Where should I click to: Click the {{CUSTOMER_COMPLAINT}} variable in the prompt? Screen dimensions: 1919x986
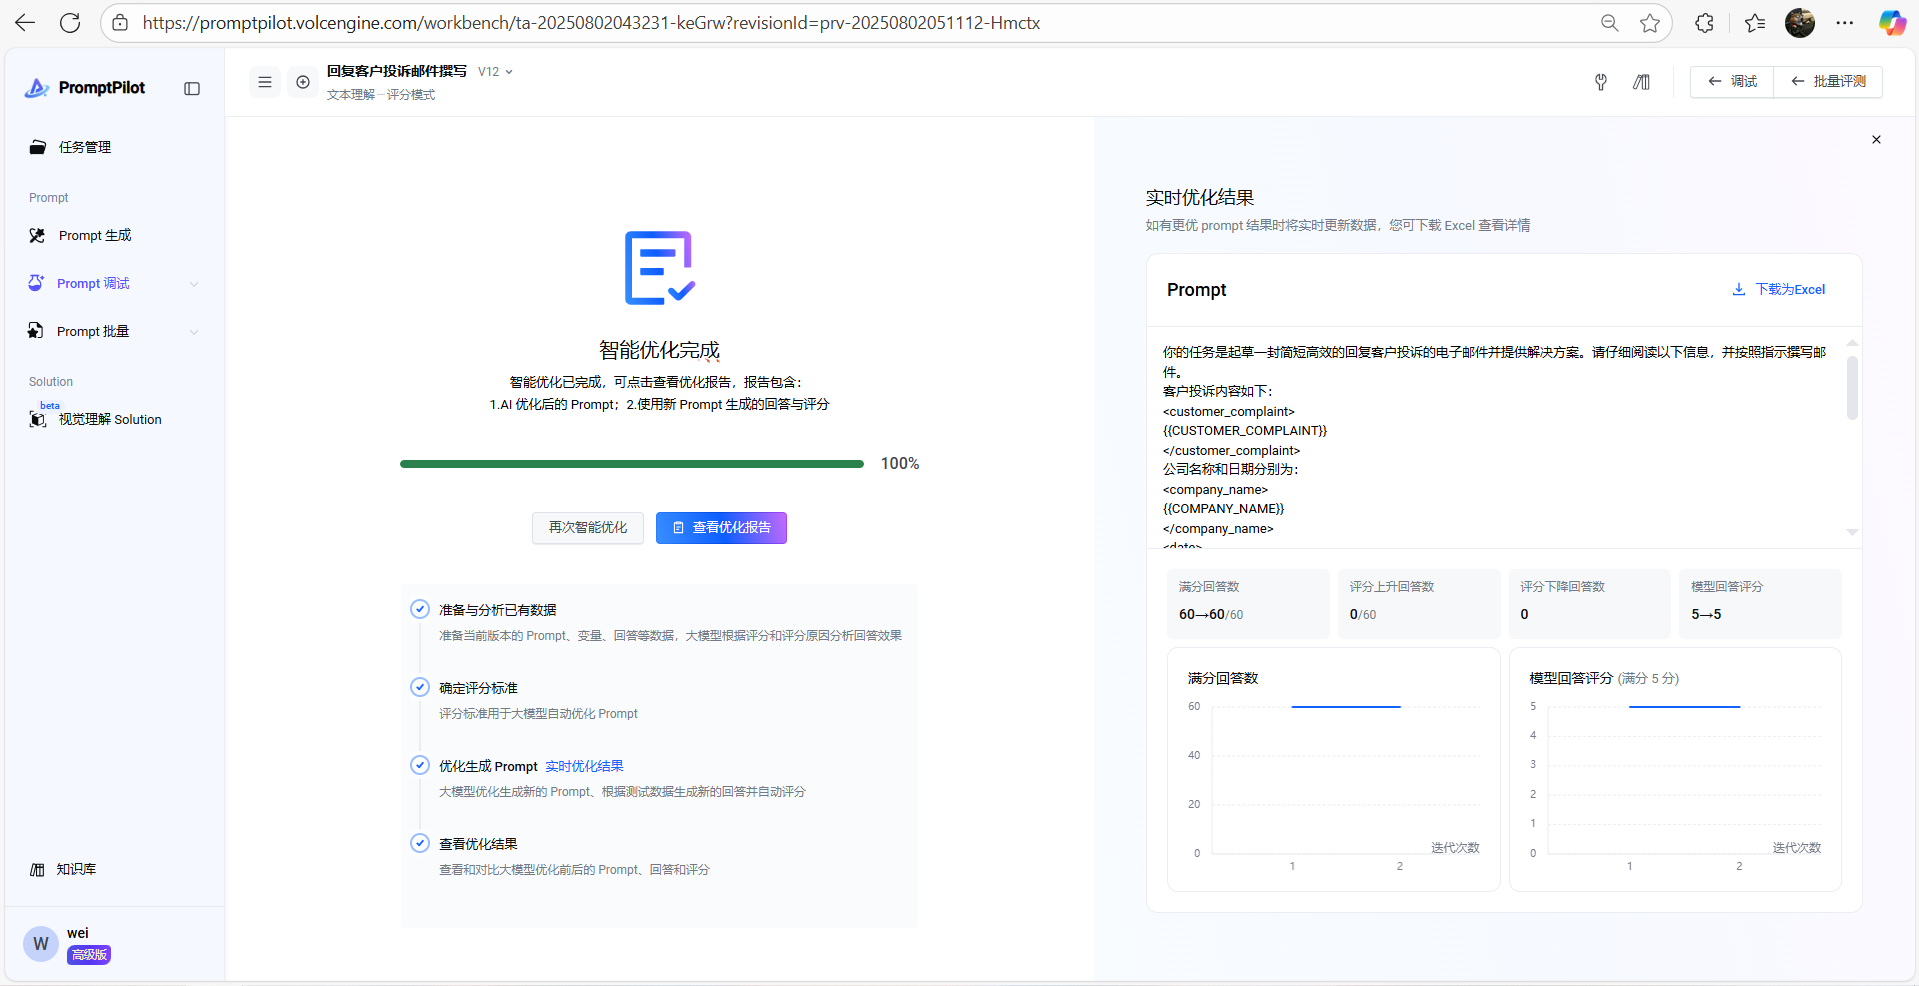(1245, 431)
